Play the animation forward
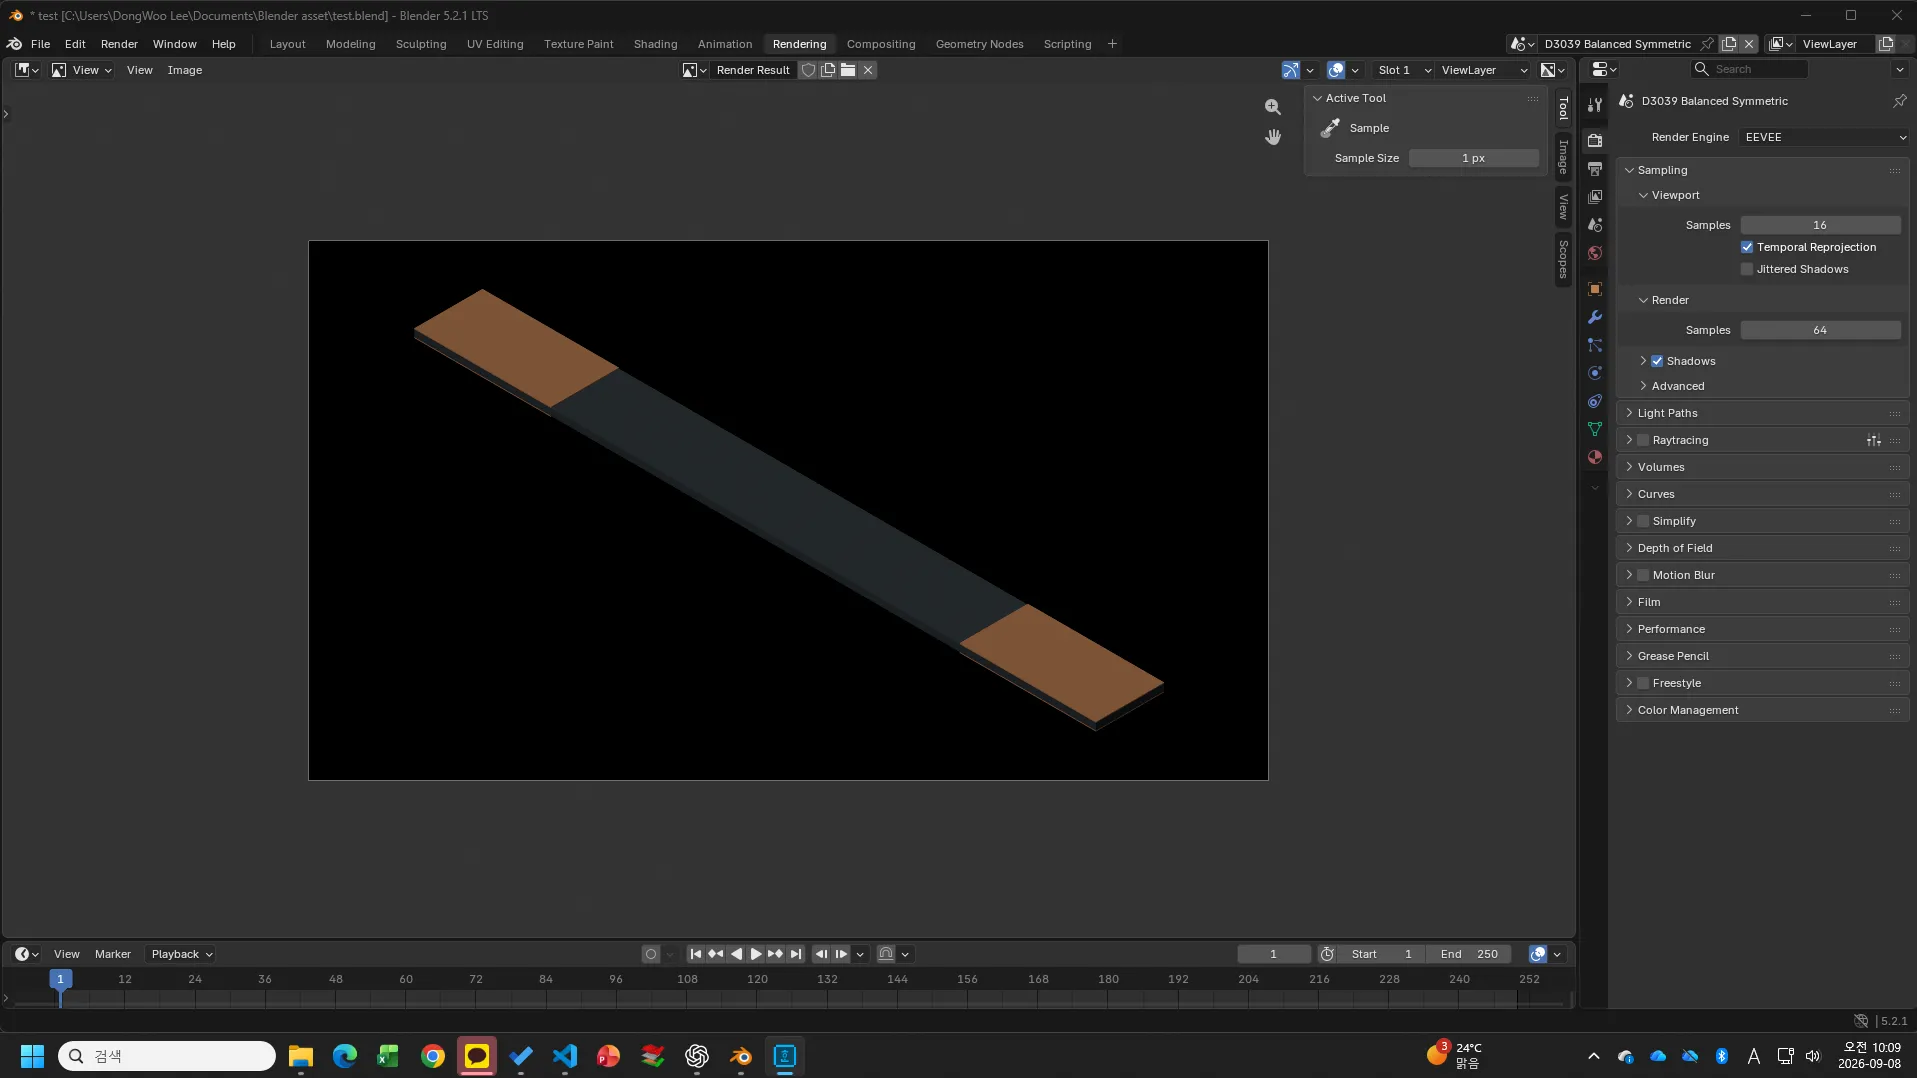The width and height of the screenshot is (1917, 1078). click(756, 954)
